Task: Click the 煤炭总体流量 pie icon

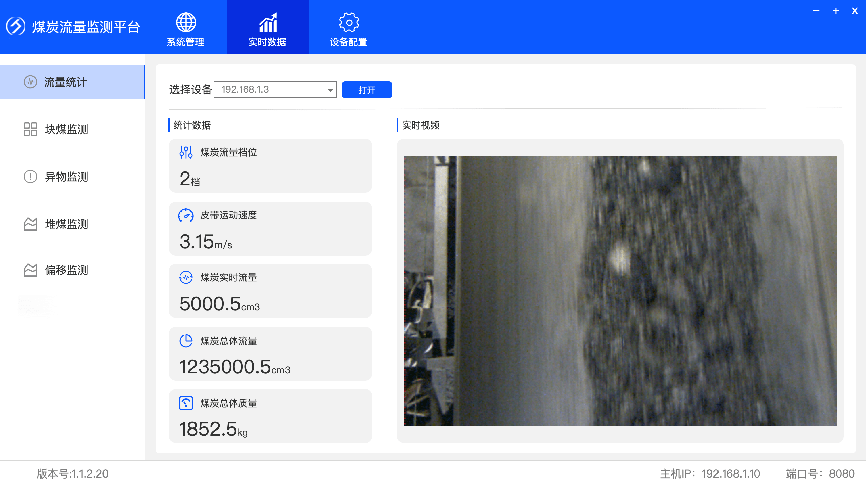Action: pyautogui.click(x=185, y=341)
